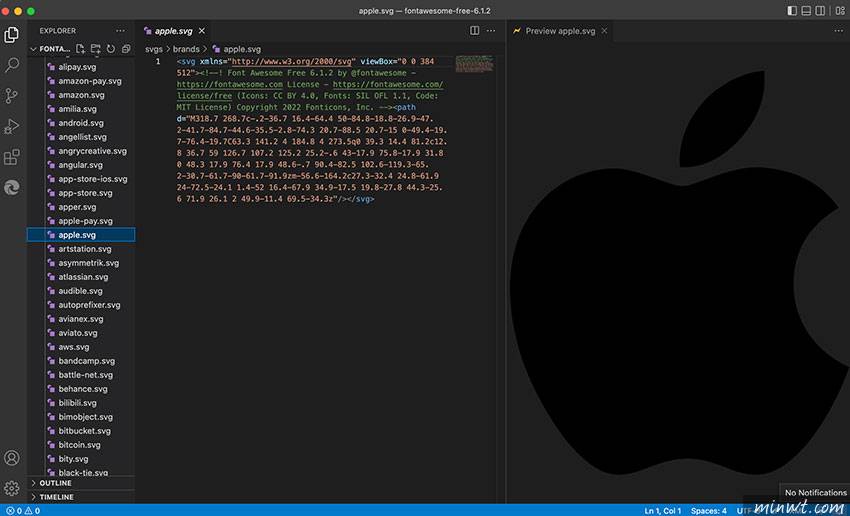Open the Extensions view
Screen dimensions: 850x516
[12, 157]
